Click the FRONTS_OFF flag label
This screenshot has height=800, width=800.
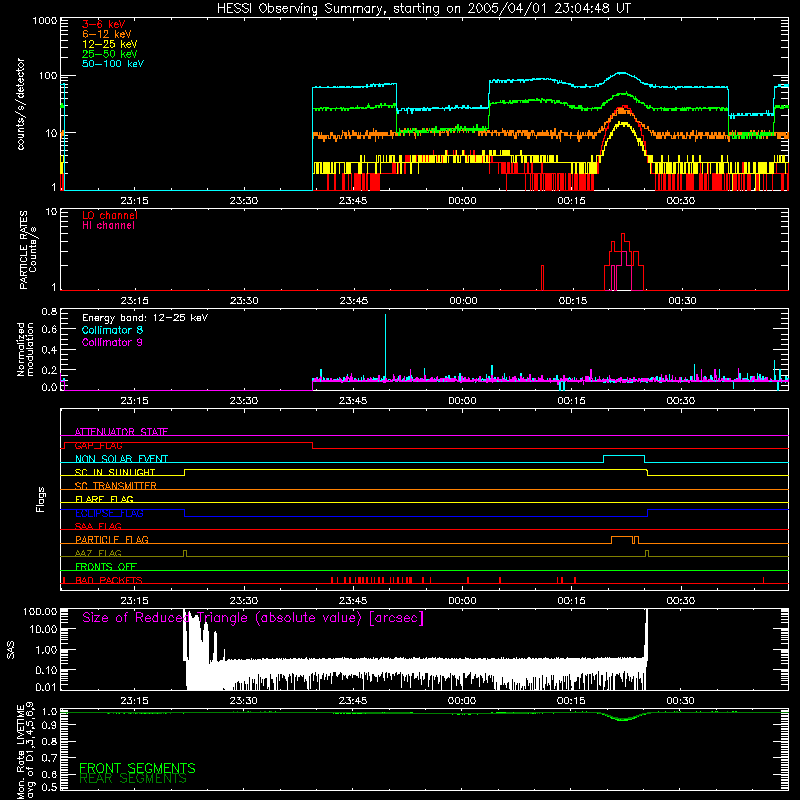coord(106,566)
